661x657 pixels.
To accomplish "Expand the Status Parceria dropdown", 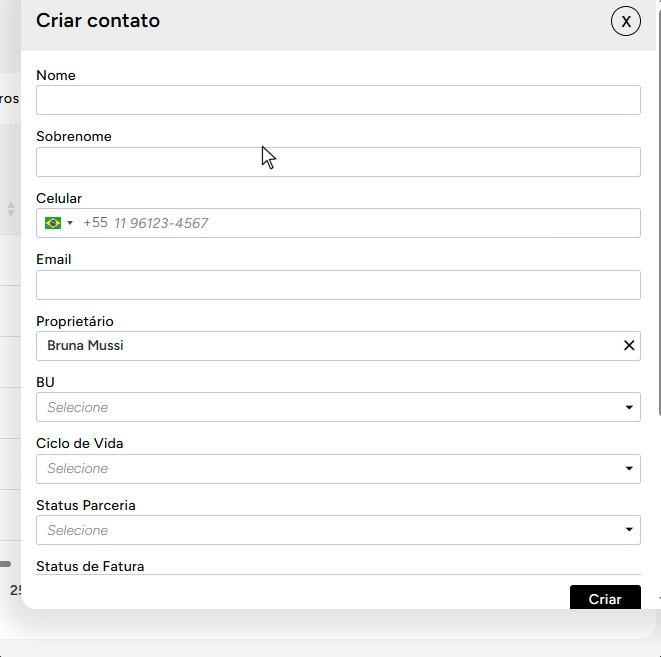I will [x=629, y=530].
